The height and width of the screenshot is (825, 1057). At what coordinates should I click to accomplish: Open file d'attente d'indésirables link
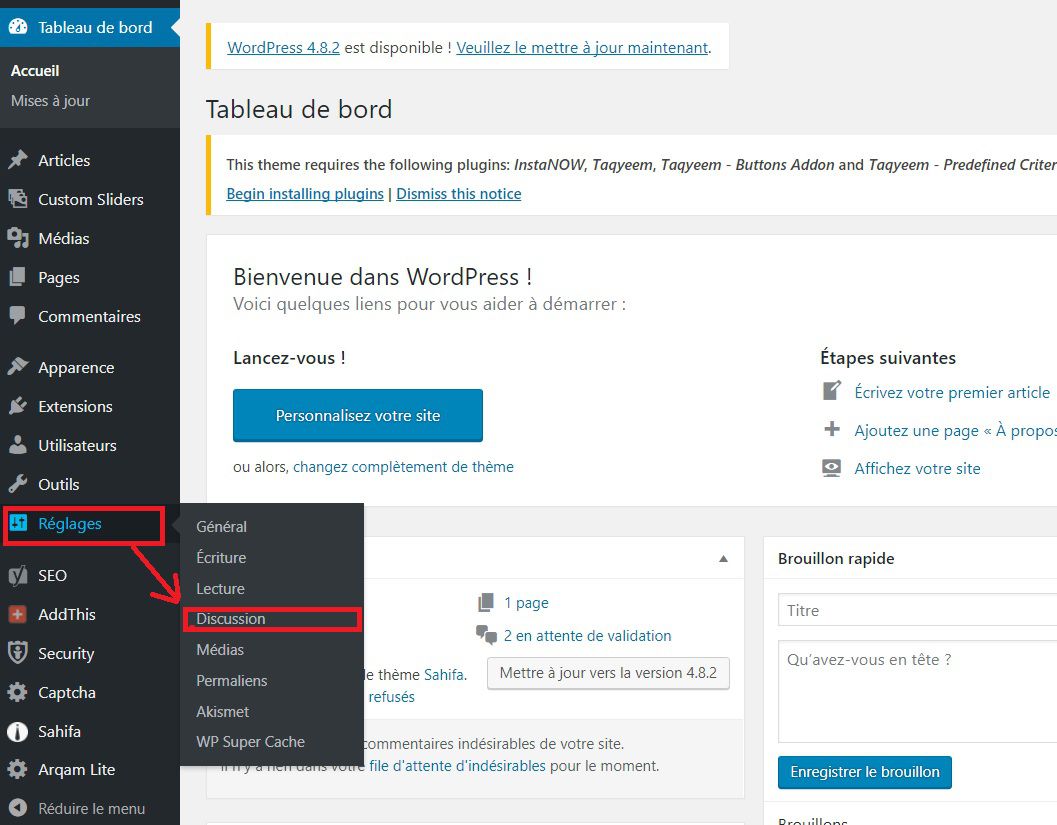[x=457, y=766]
